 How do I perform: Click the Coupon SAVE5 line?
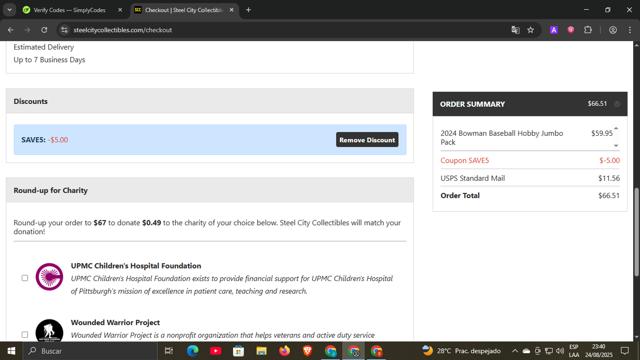click(530, 160)
